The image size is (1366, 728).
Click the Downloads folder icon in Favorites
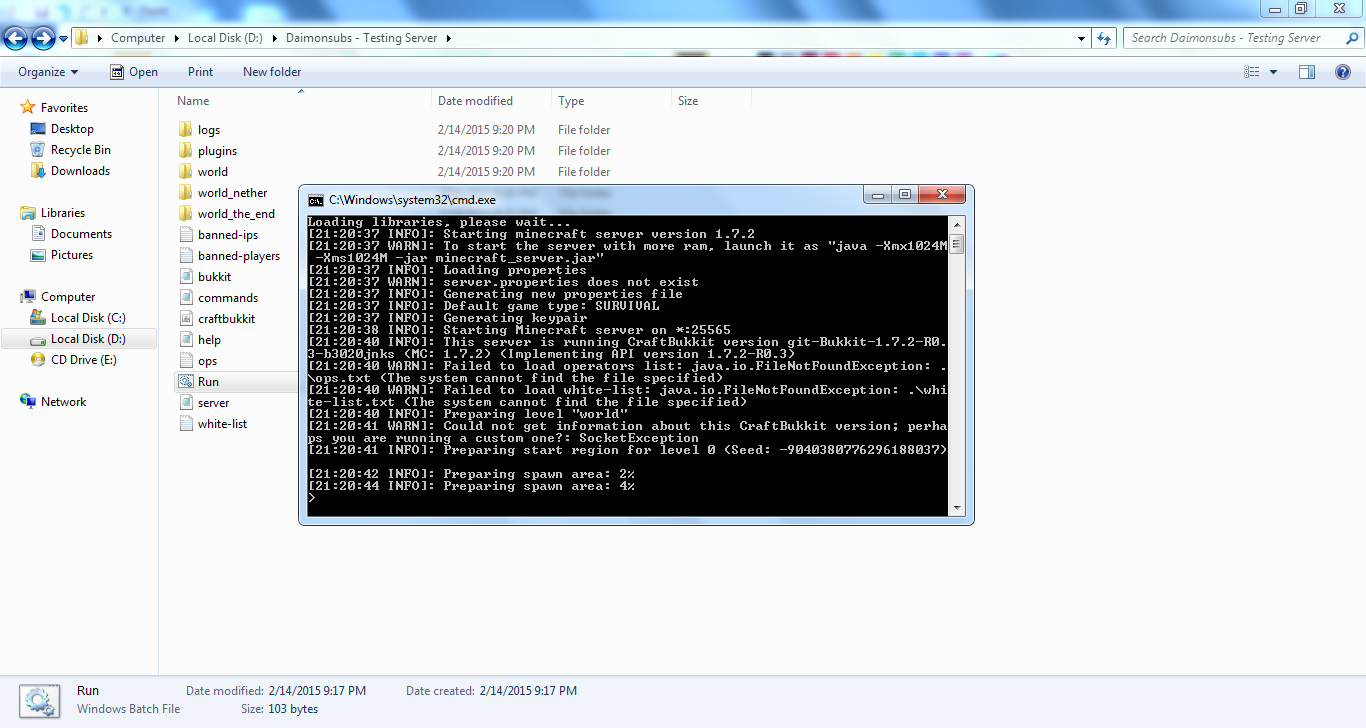pos(38,171)
